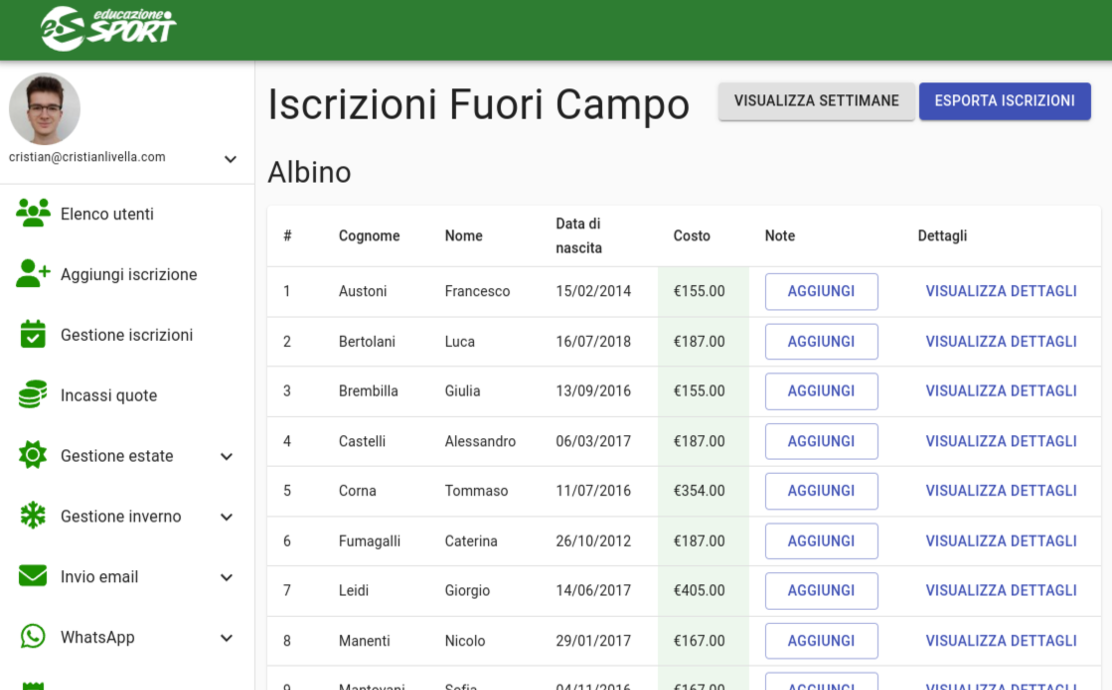The image size is (1112, 690).
Task: Expand the WhatsApp submenu chevron
Action: pos(227,638)
